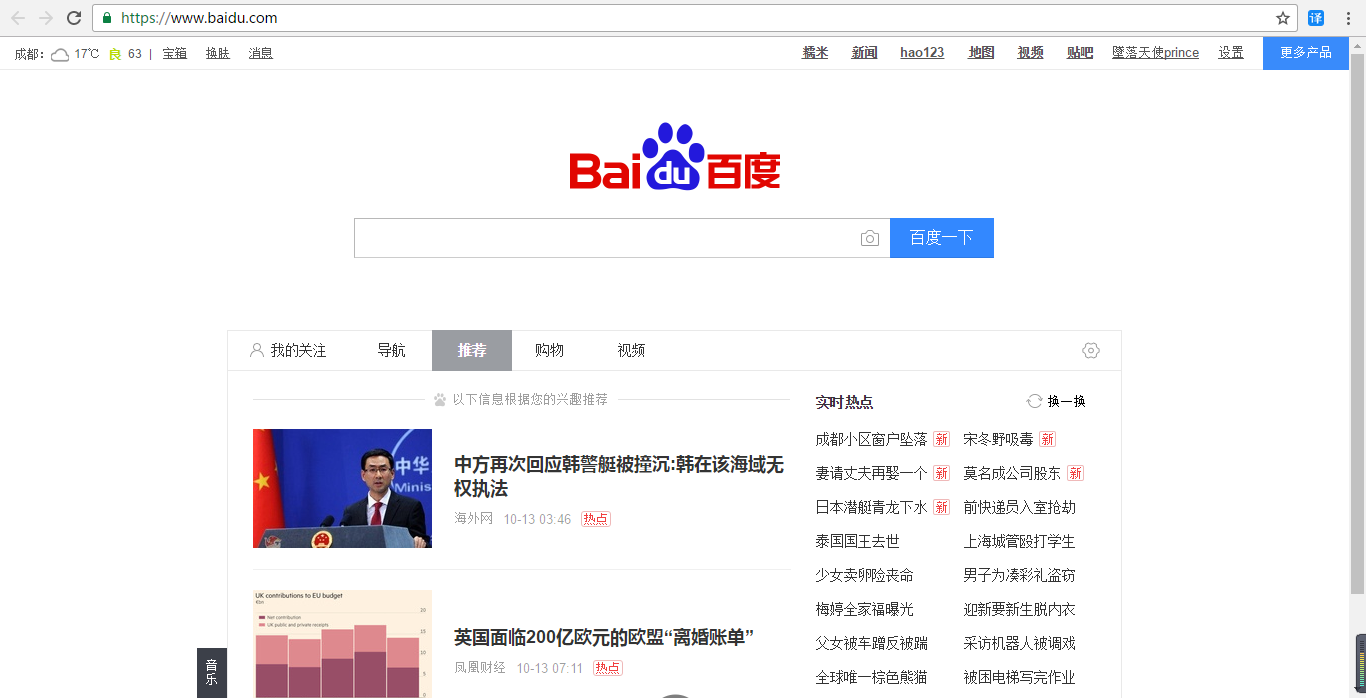Open hot topic 上海城管殴打学生

[x=1019, y=541]
